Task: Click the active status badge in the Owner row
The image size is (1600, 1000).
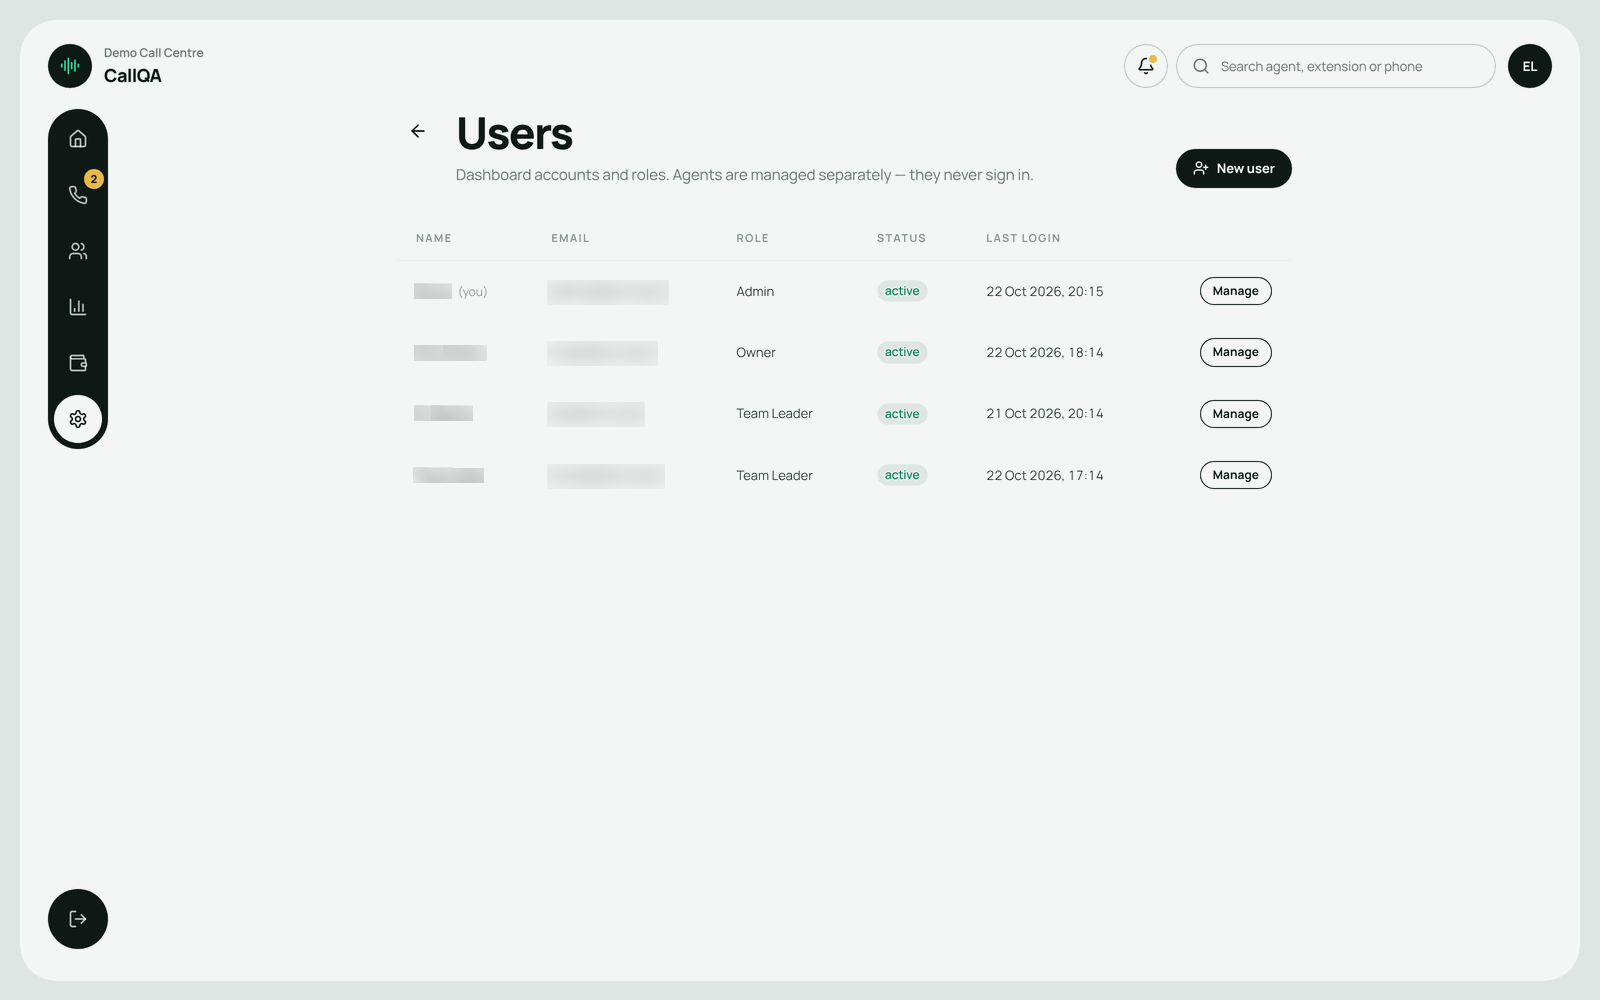Action: 902,352
